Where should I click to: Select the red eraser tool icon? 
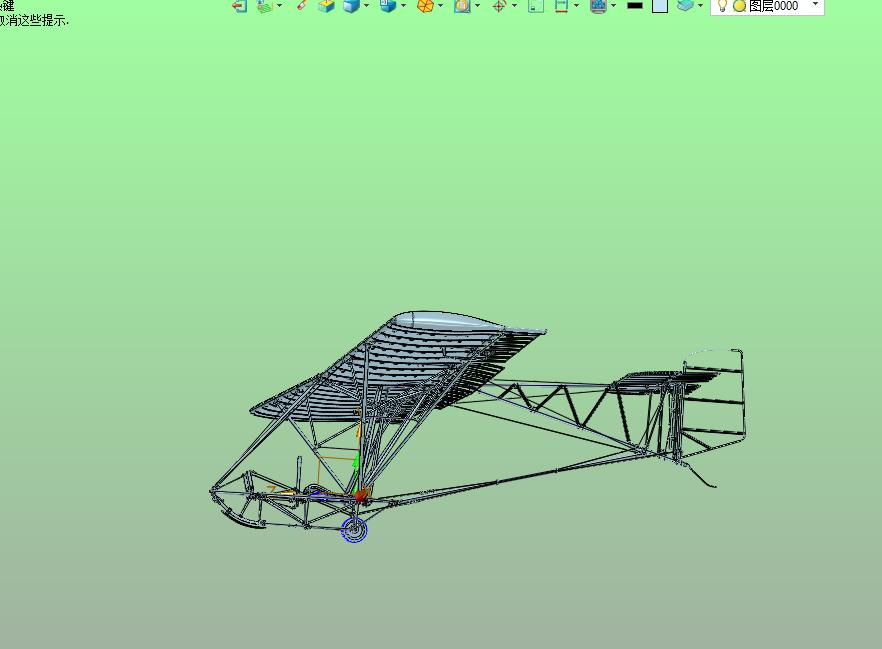(302, 5)
